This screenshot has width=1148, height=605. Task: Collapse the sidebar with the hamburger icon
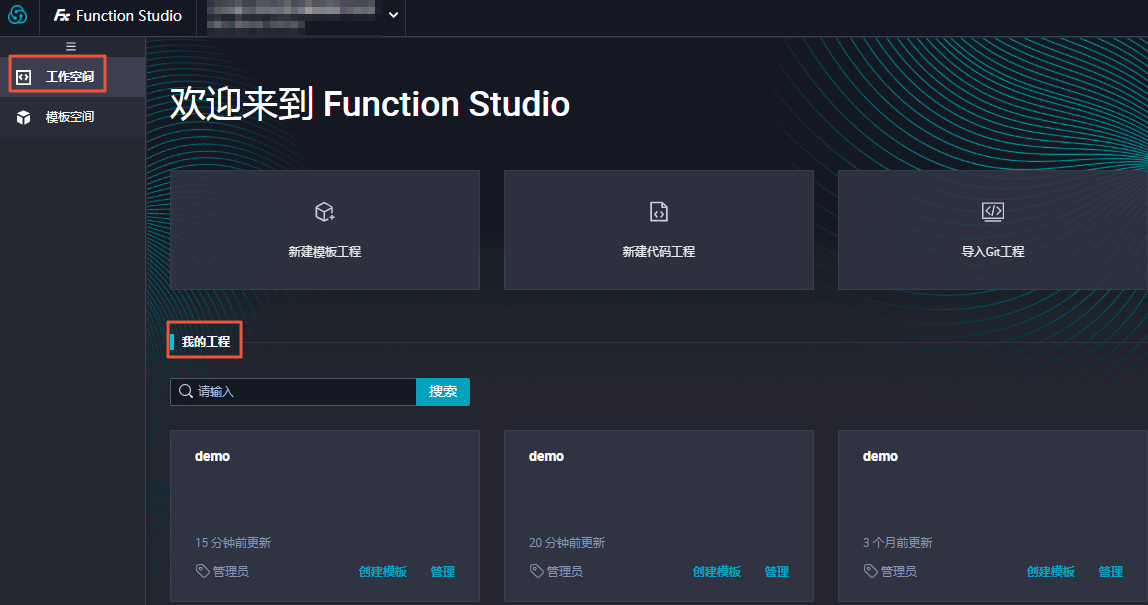(71, 46)
